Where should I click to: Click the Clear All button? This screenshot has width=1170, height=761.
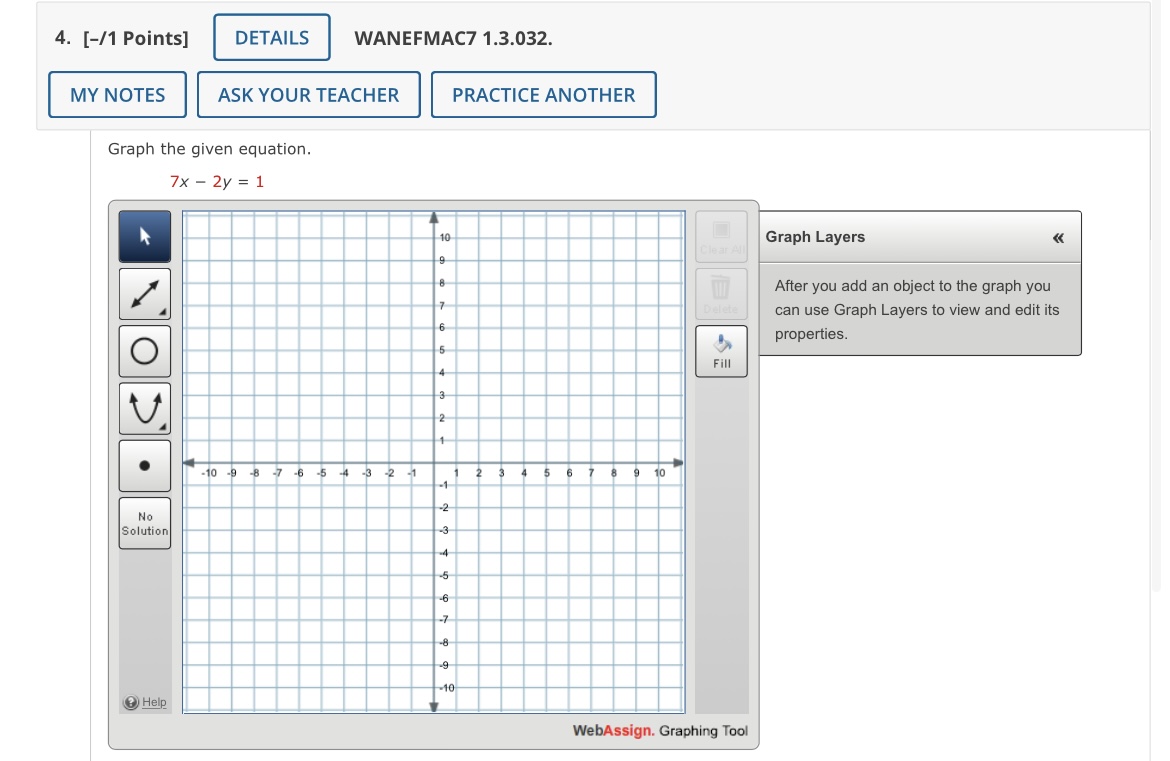tap(722, 237)
